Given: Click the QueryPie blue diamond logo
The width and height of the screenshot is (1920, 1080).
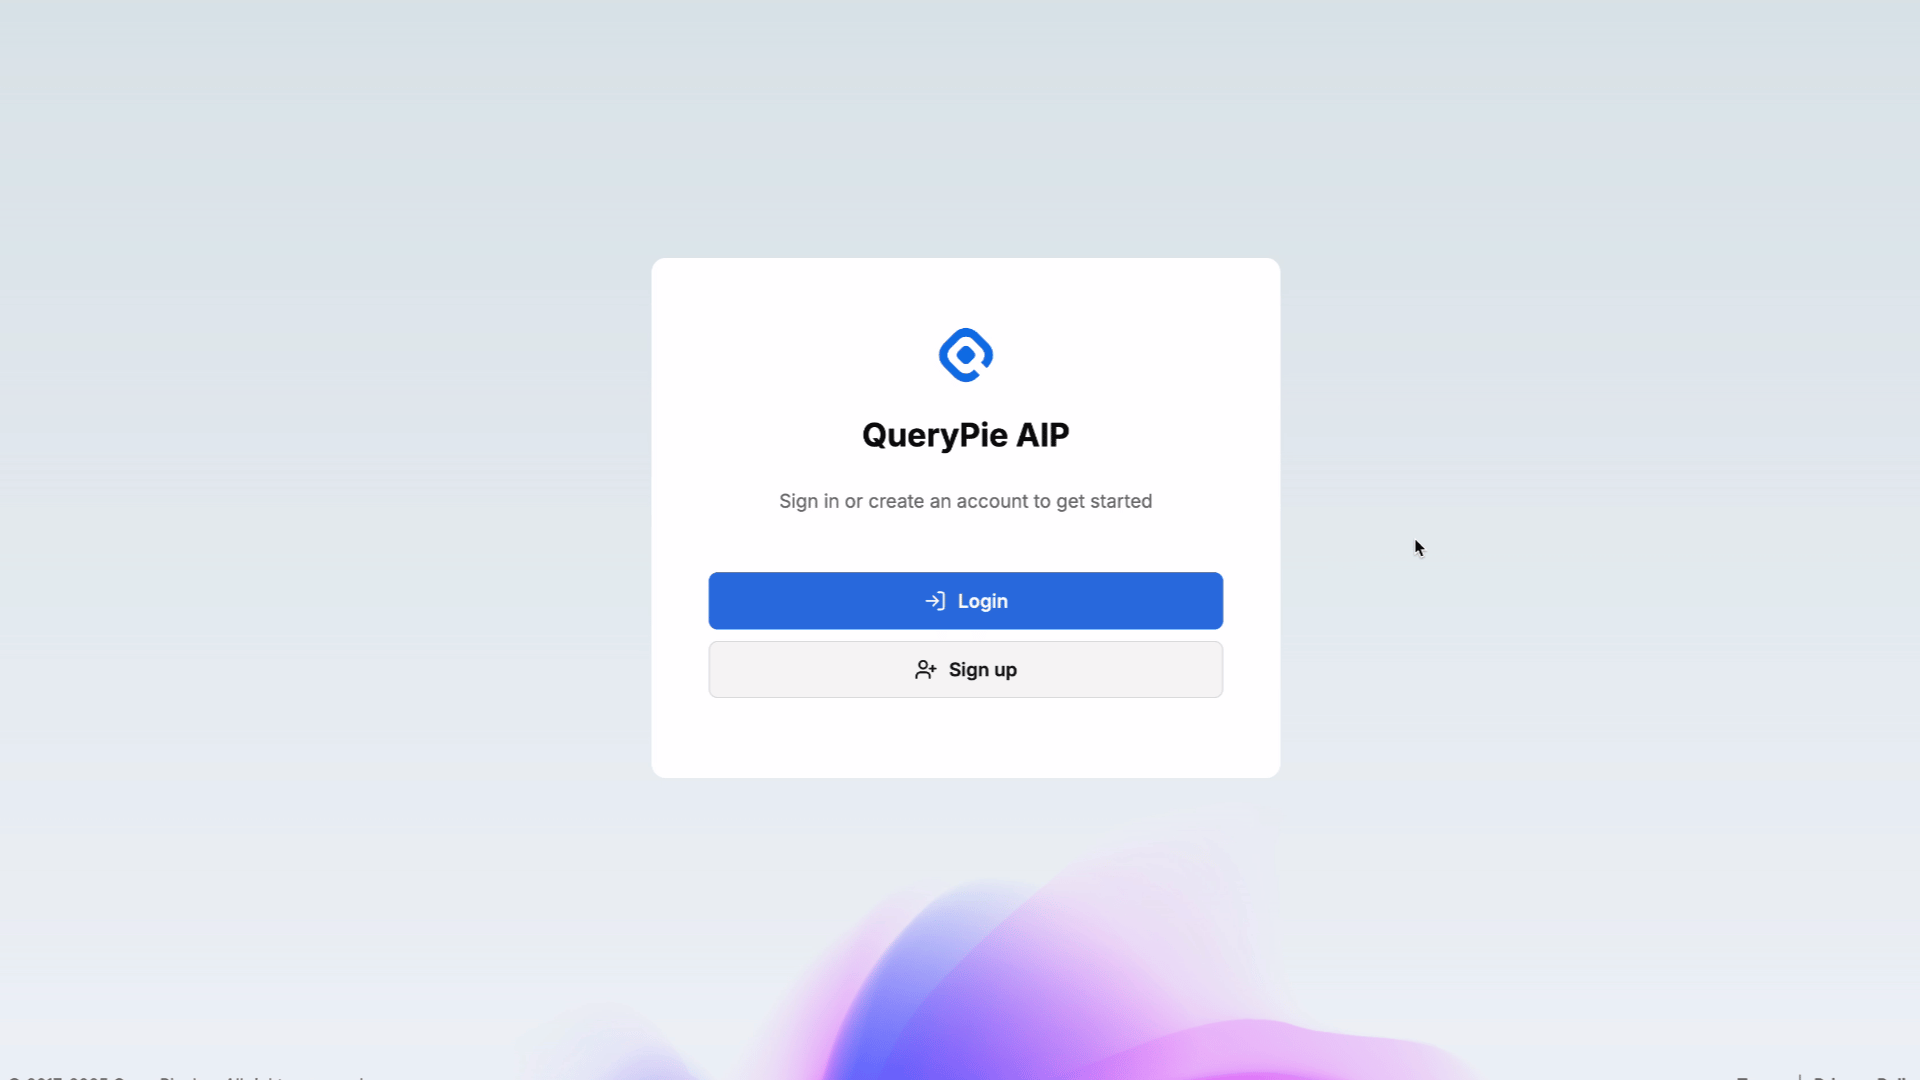Looking at the screenshot, I should pyautogui.click(x=965, y=355).
